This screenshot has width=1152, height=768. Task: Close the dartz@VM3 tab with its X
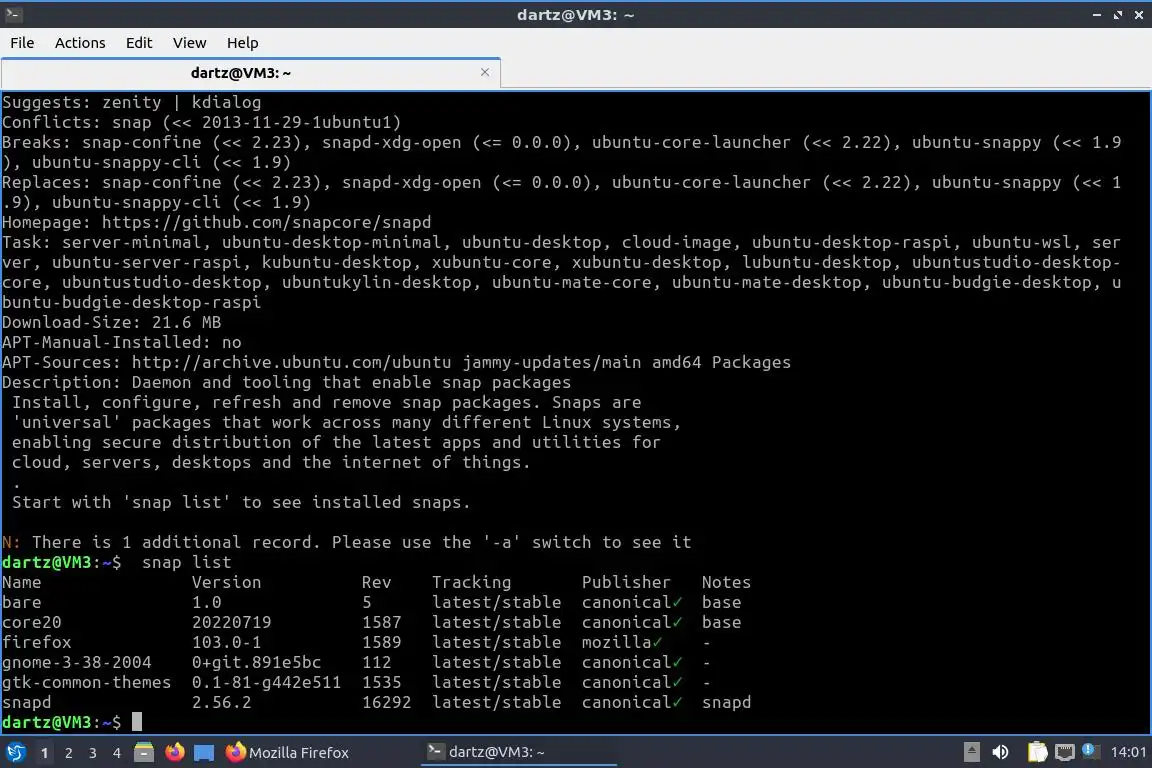(485, 72)
